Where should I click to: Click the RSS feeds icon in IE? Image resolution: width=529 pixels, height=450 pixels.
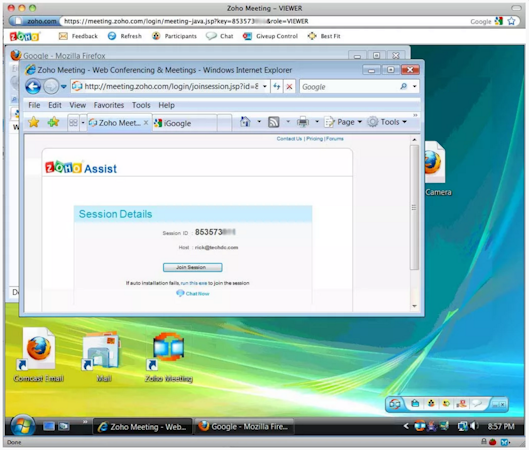tap(274, 122)
